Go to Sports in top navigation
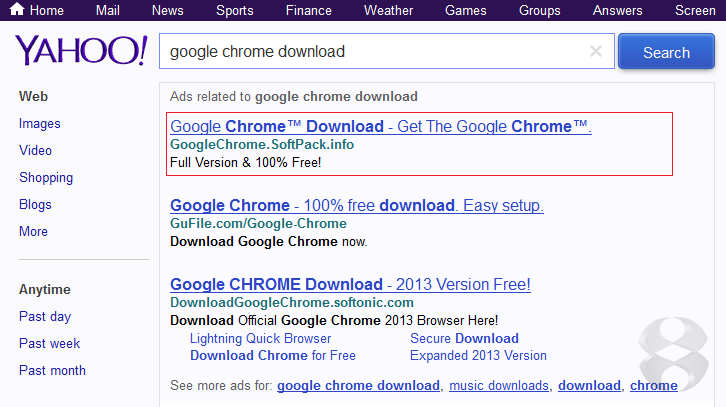This screenshot has width=726, height=407. coord(235,10)
